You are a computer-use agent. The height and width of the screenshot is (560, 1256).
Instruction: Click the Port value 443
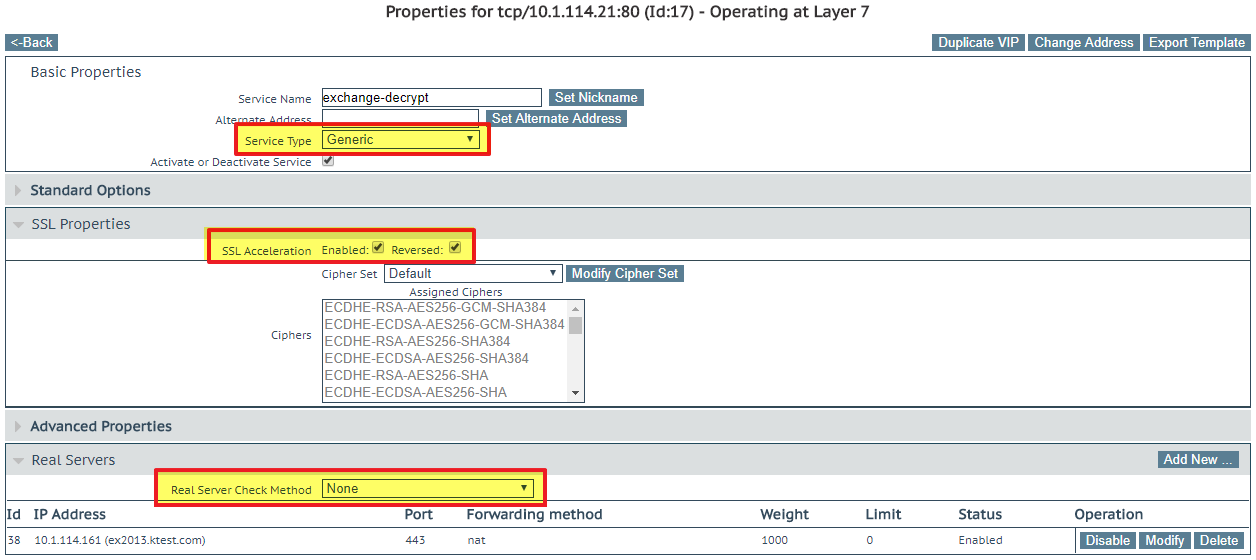pyautogui.click(x=414, y=540)
